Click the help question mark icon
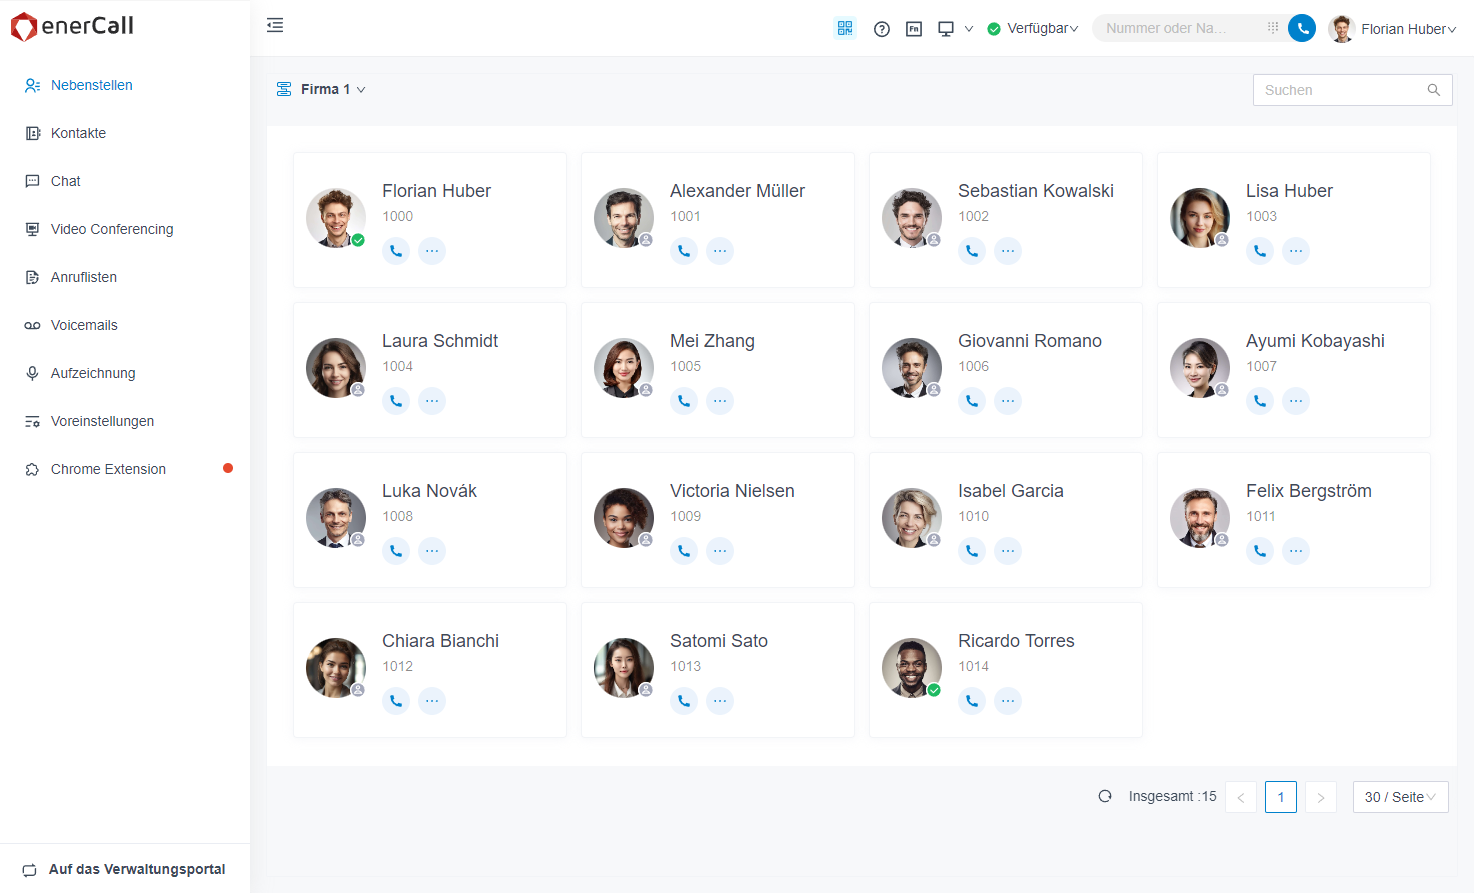 [x=881, y=29]
